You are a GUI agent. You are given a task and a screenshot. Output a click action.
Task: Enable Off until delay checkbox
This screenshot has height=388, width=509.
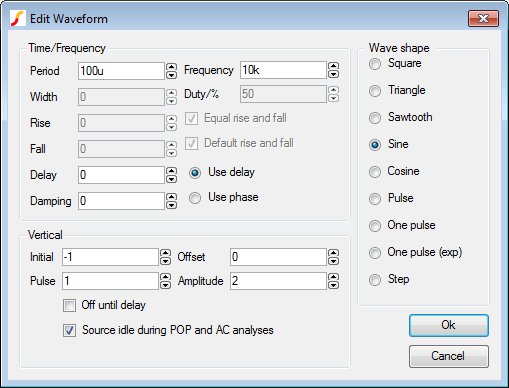[69, 305]
